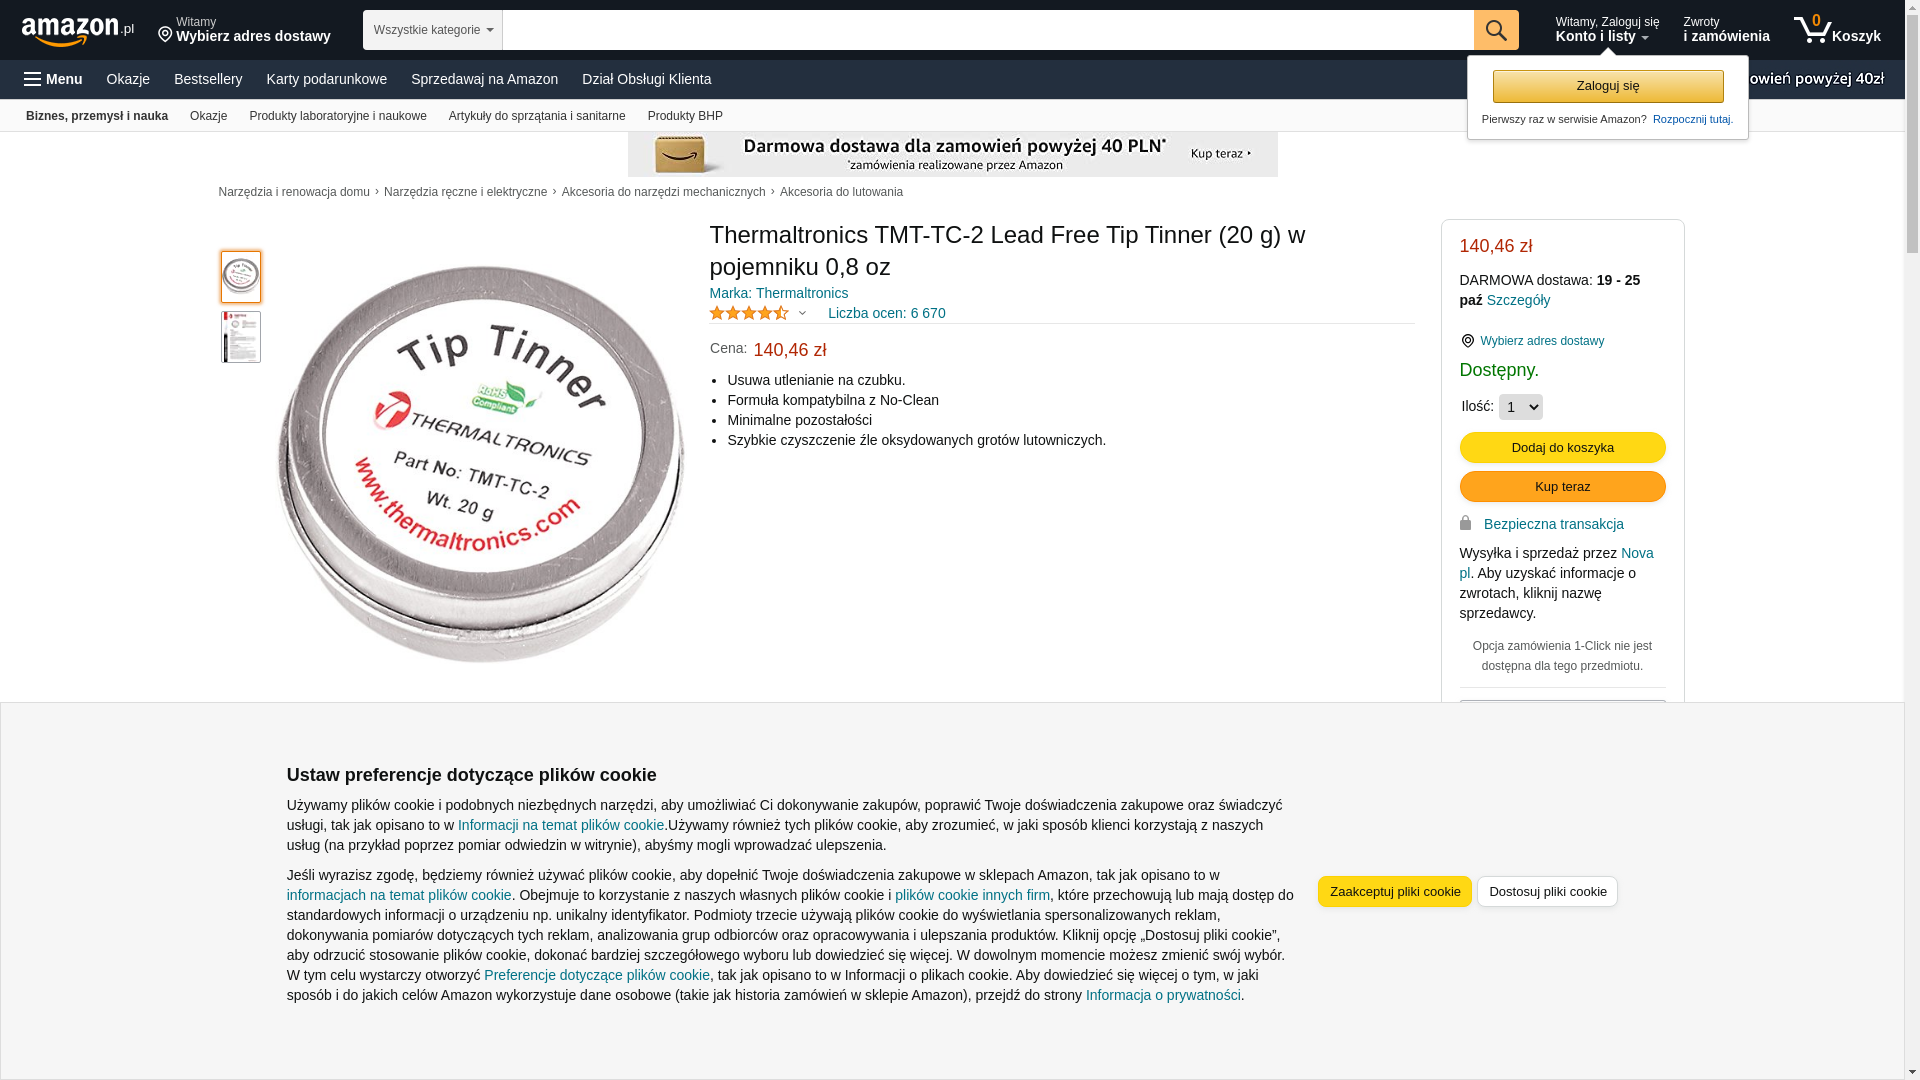Focus the search input field
Viewport: 1920px width, 1080px height.
click(x=988, y=30)
